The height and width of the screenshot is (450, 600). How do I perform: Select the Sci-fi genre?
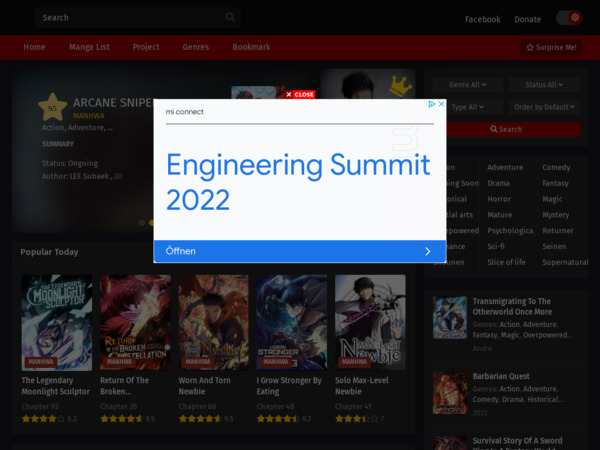(x=496, y=246)
